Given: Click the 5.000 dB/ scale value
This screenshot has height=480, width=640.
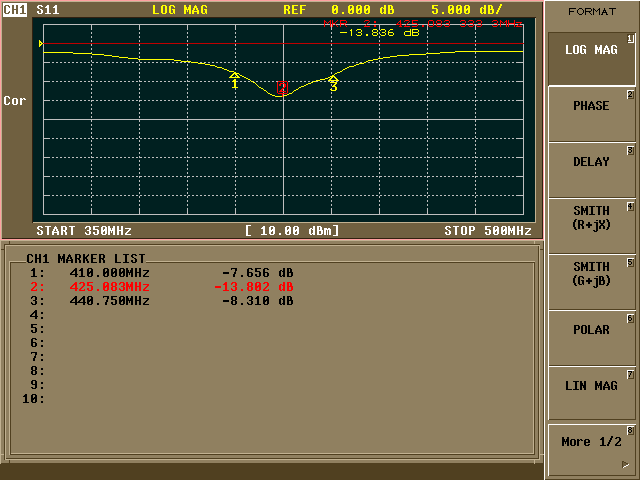Looking at the screenshot, I should [467, 10].
